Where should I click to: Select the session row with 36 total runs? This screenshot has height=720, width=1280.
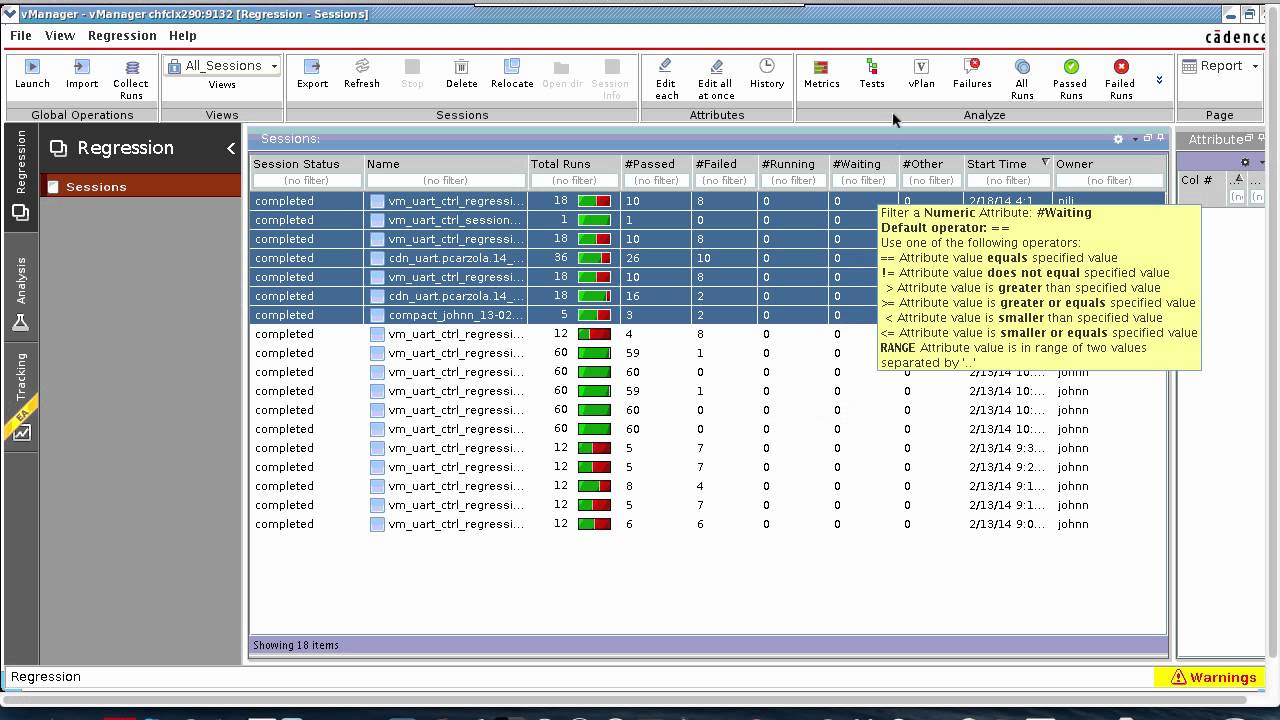tap(708, 258)
